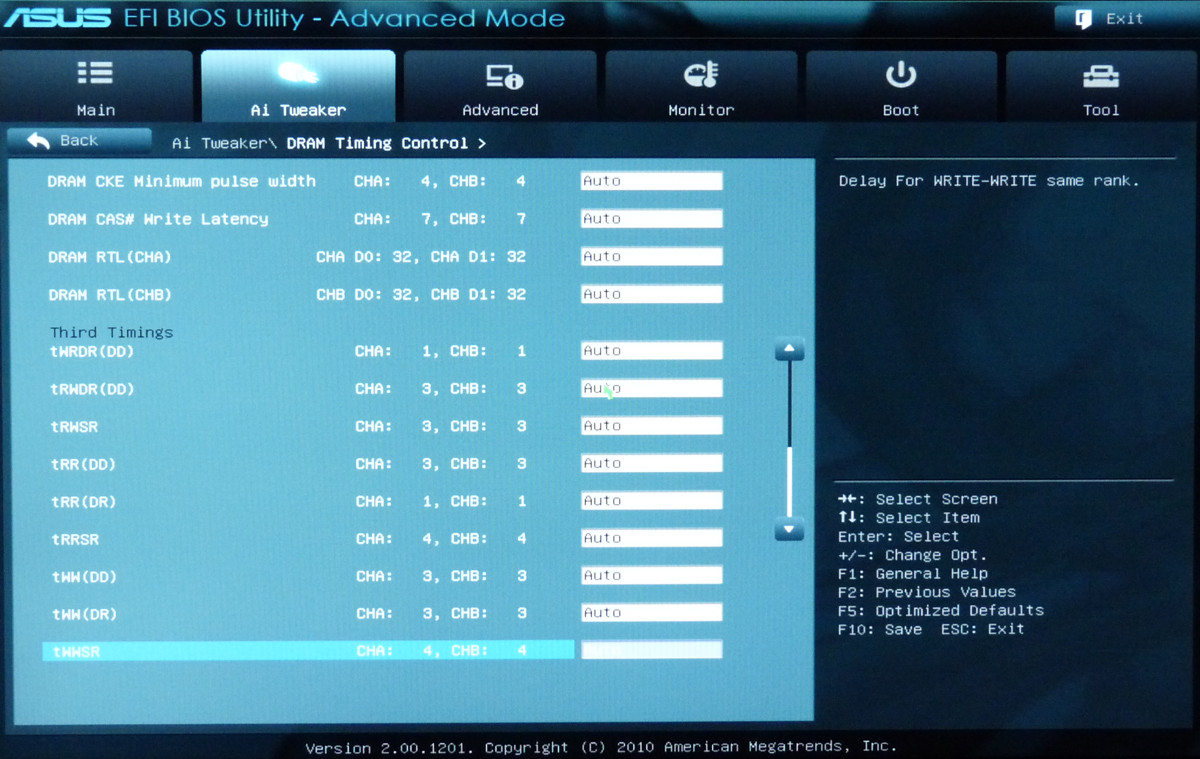Click the Auto field for tWW(DR)
Image resolution: width=1200 pixels, height=759 pixels.
coord(651,613)
